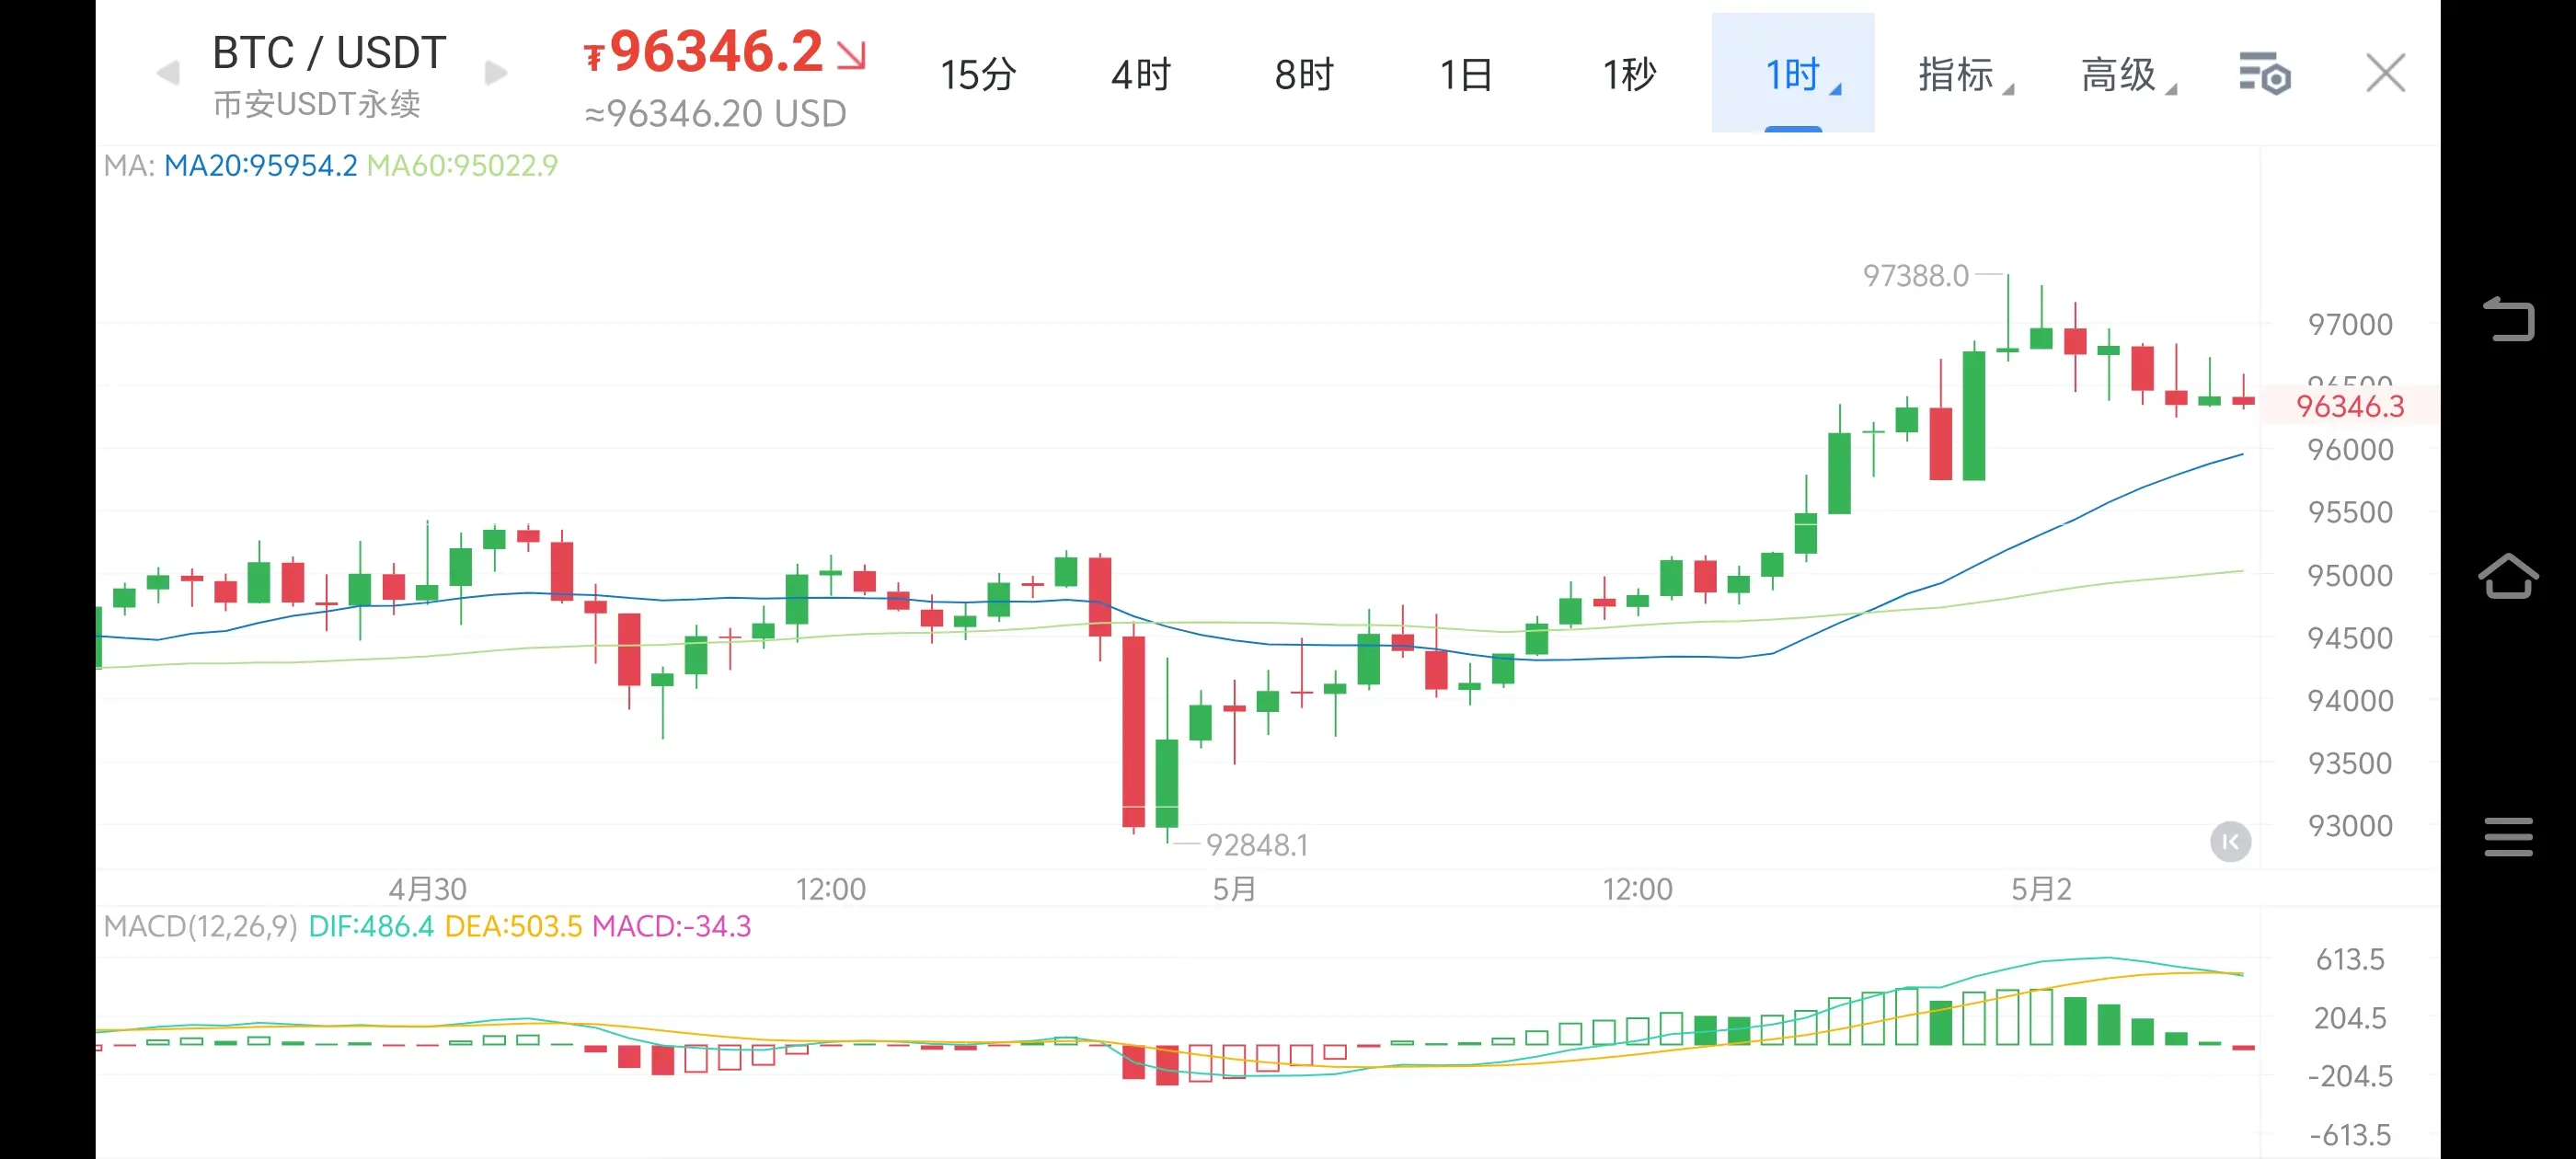Tap the -613.5 MACD axis label
2576x1159 pixels.
pyautogui.click(x=2350, y=1135)
